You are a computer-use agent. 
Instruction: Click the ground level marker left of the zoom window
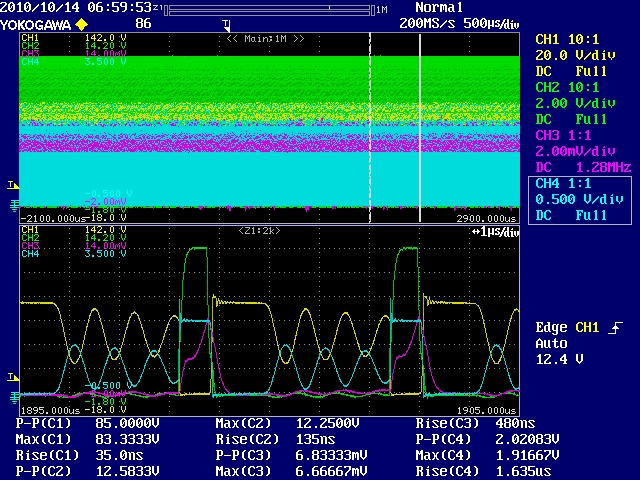(12, 395)
